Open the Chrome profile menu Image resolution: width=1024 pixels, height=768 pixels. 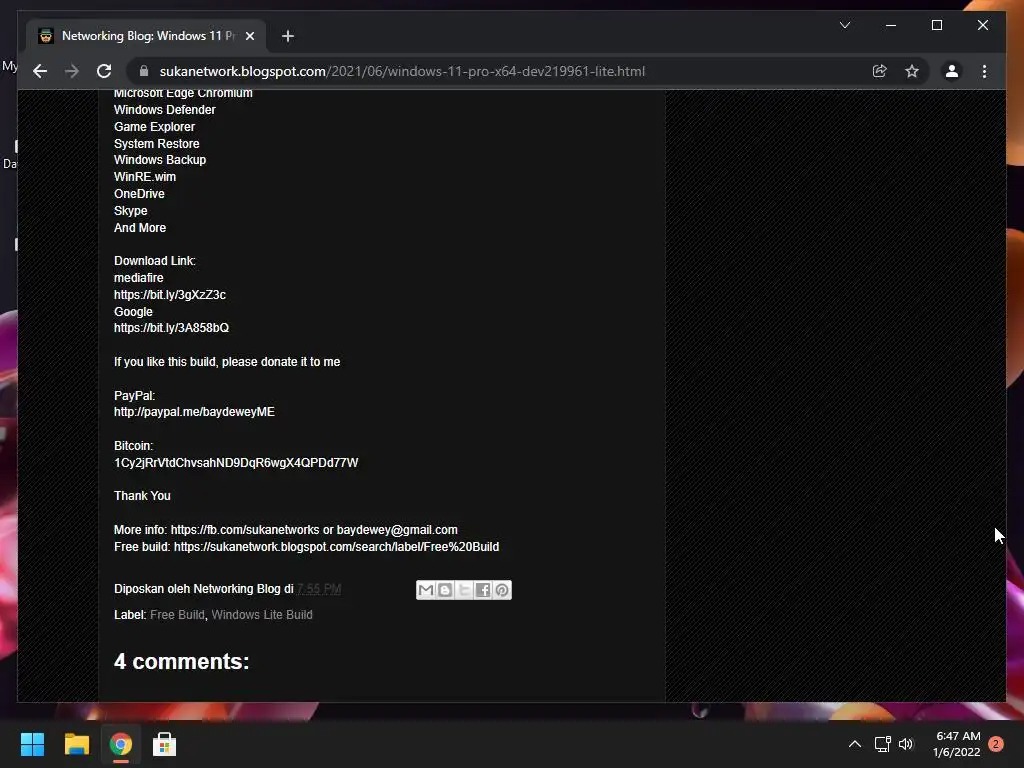click(952, 71)
